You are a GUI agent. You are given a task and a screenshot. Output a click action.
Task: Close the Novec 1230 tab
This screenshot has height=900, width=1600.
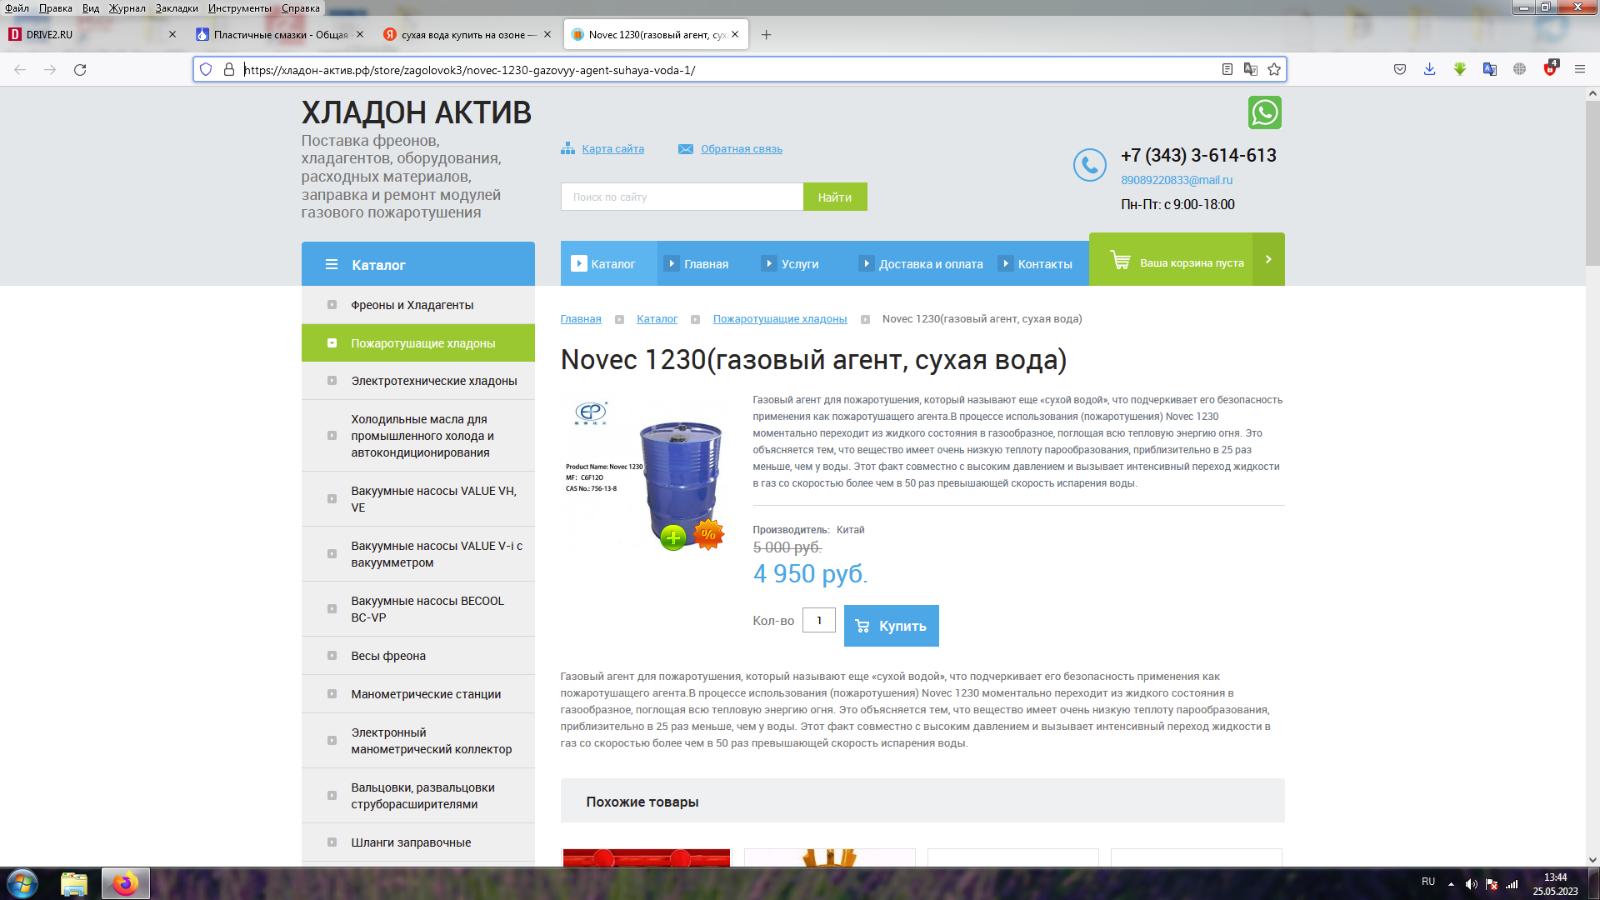pyautogui.click(x=735, y=34)
